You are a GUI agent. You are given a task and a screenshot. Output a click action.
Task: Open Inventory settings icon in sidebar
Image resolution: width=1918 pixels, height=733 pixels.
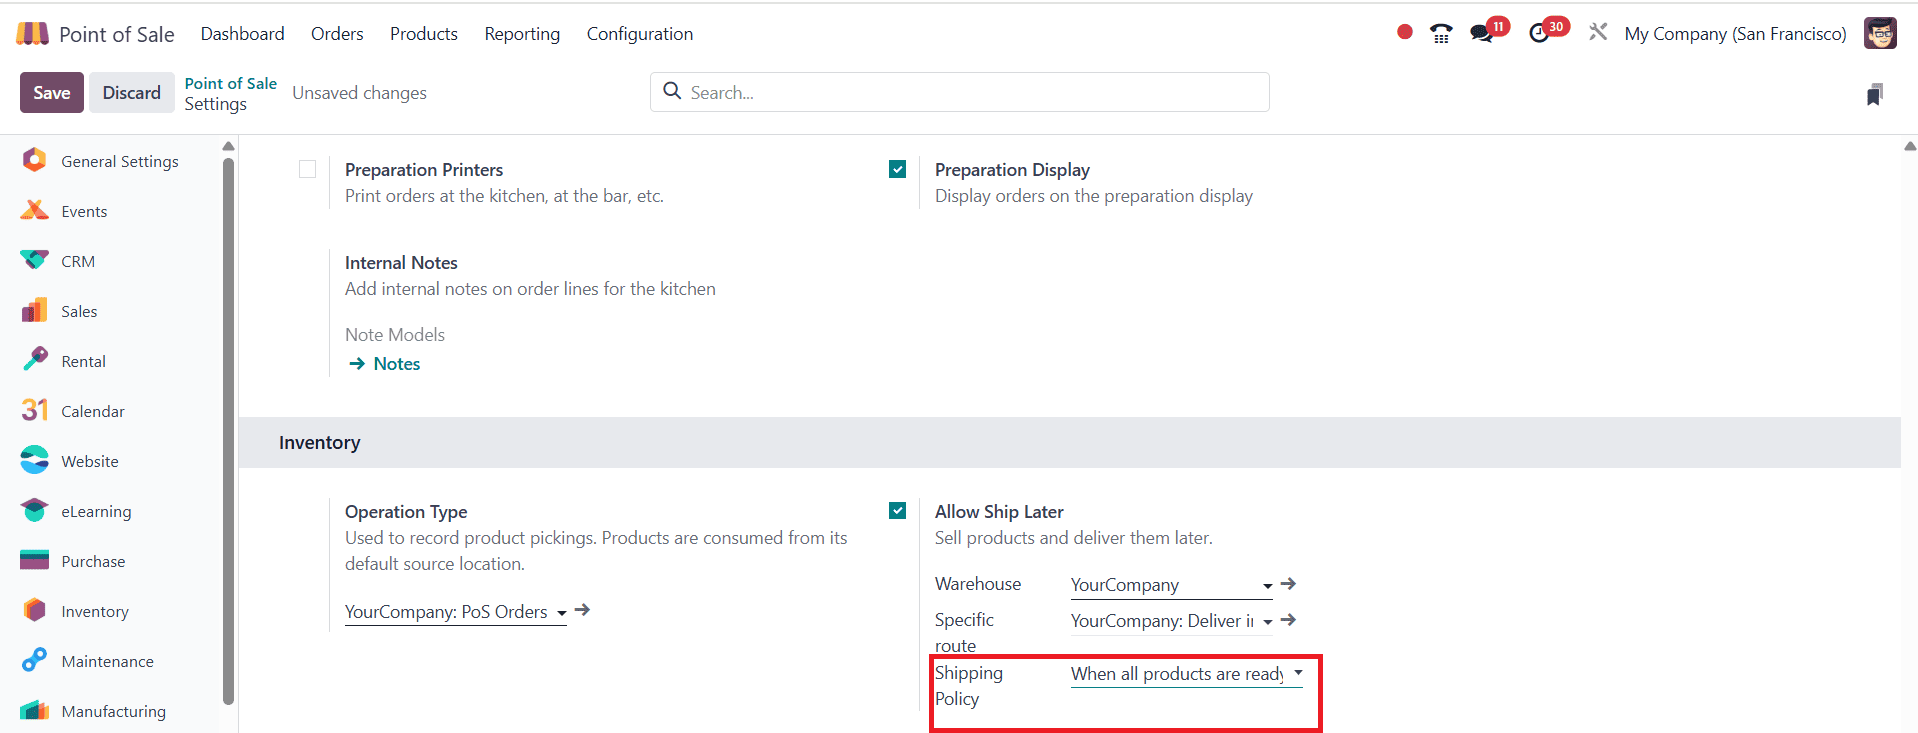coord(34,610)
